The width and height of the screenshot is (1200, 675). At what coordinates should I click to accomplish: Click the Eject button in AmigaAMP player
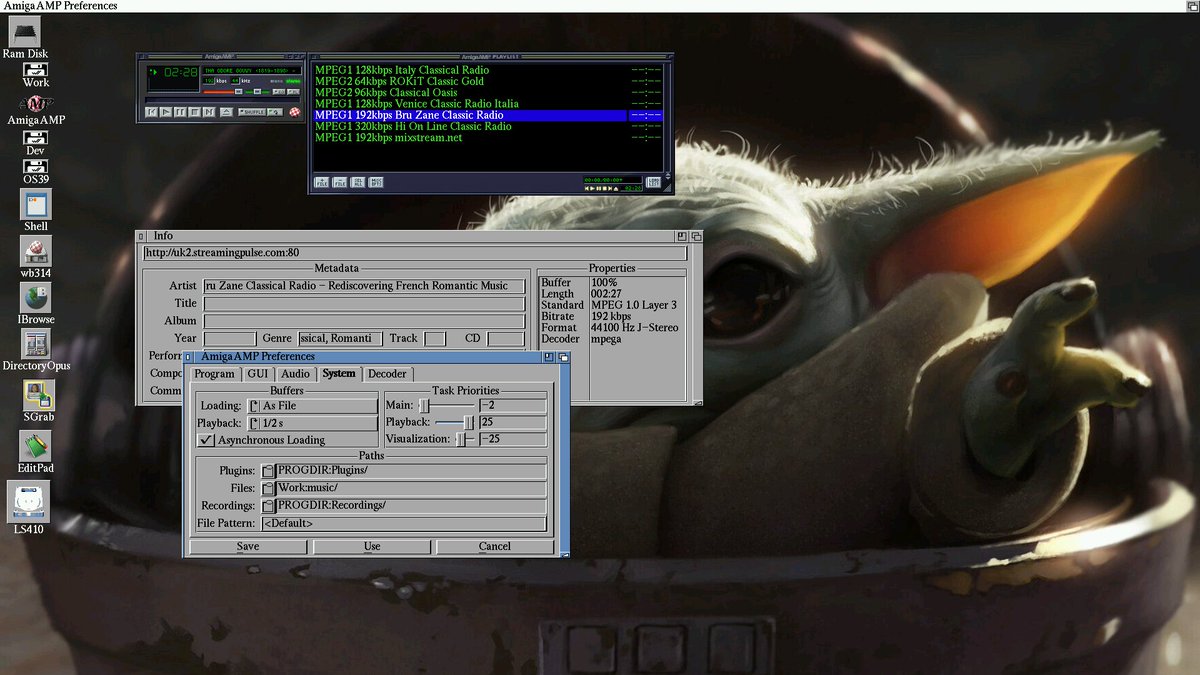pyautogui.click(x=226, y=112)
